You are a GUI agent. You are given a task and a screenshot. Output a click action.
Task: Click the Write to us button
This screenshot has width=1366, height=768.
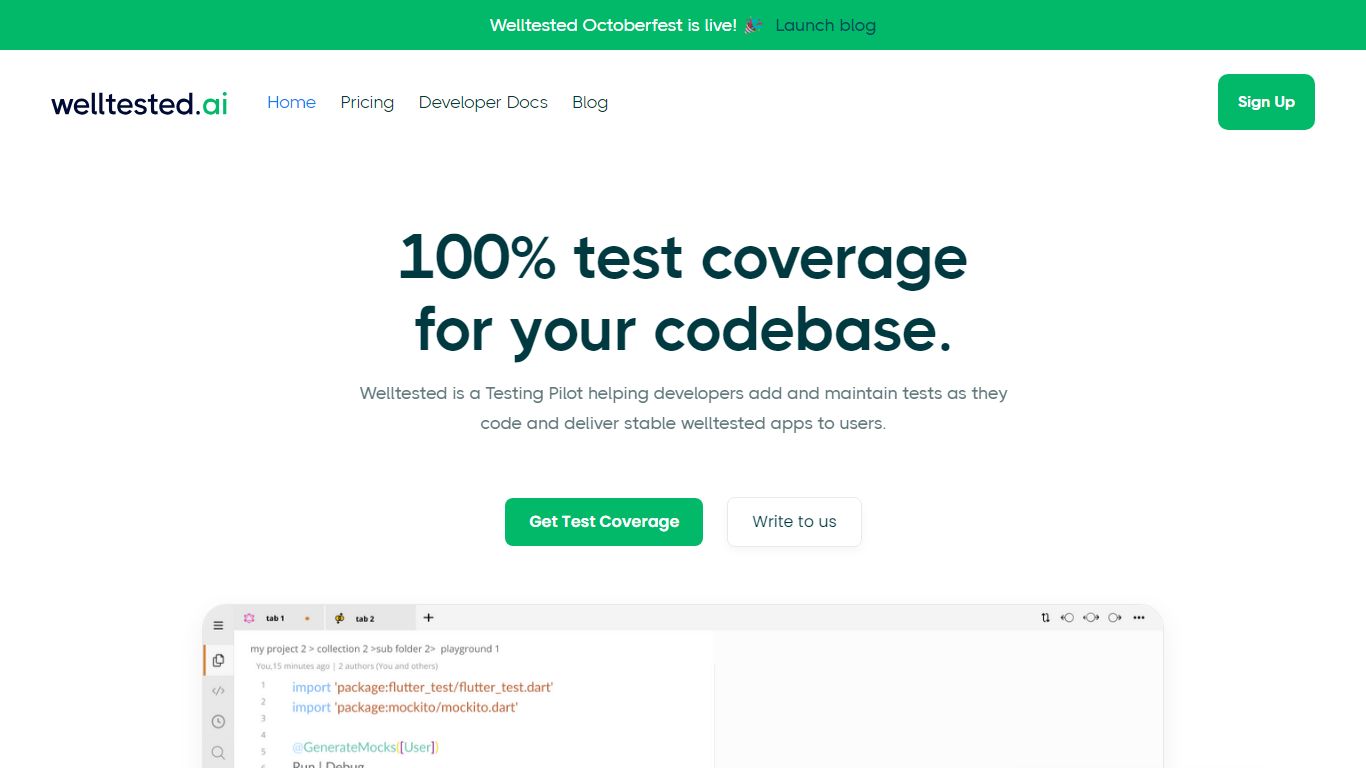(794, 522)
